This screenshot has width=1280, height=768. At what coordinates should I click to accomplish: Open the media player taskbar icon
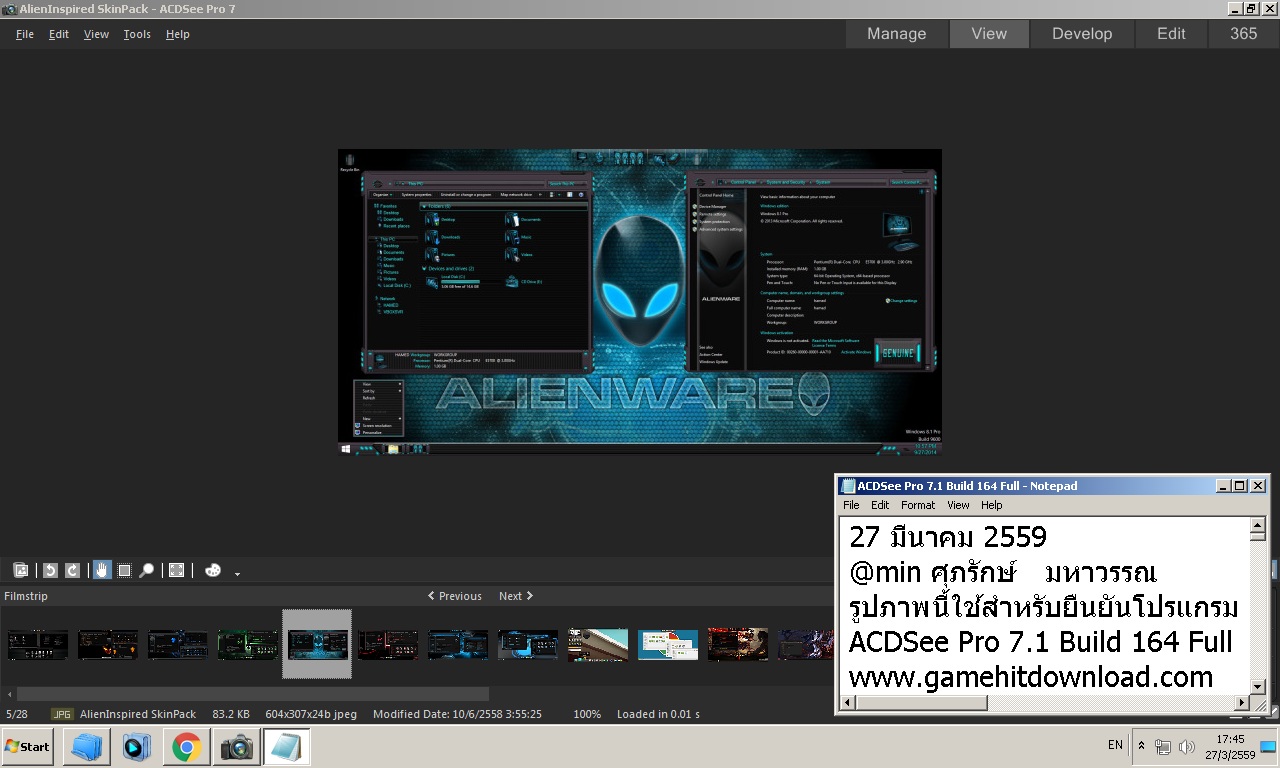(x=136, y=747)
